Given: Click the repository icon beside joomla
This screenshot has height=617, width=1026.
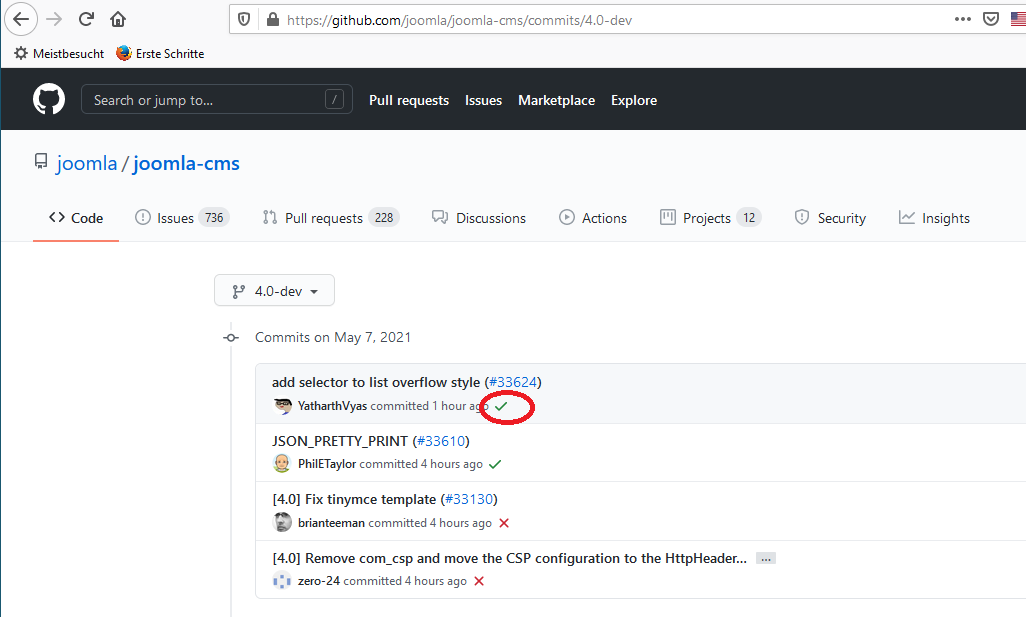Looking at the screenshot, I should pos(41,162).
